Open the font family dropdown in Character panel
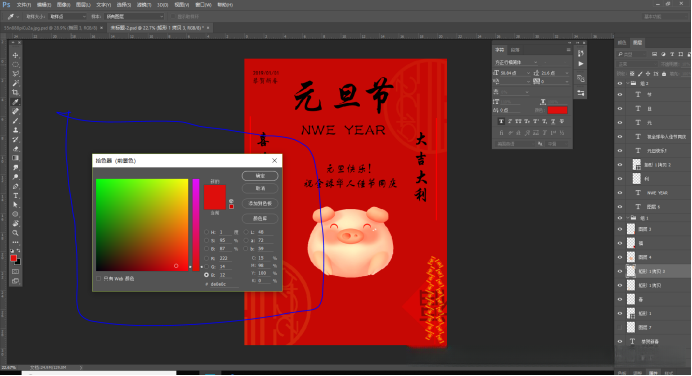692x376 pixels. click(x=535, y=62)
